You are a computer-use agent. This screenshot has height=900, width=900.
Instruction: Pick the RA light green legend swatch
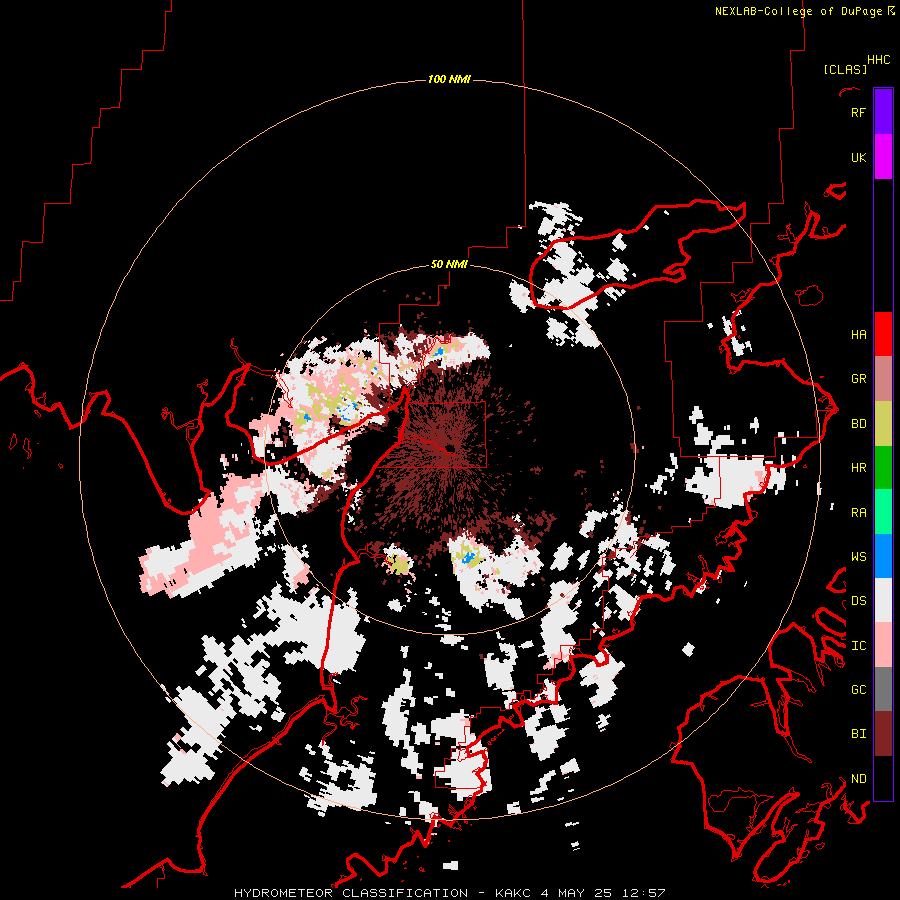pyautogui.click(x=883, y=512)
